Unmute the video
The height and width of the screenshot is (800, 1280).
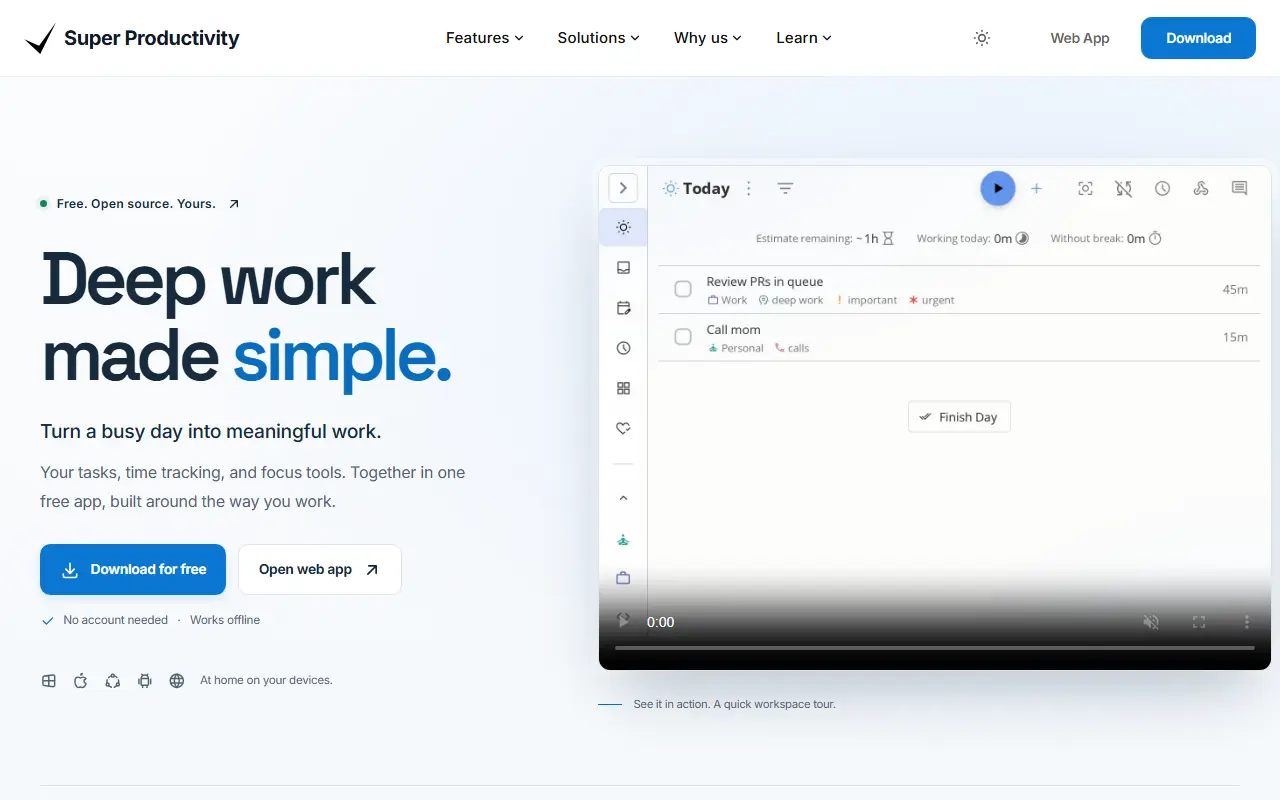click(x=1151, y=622)
